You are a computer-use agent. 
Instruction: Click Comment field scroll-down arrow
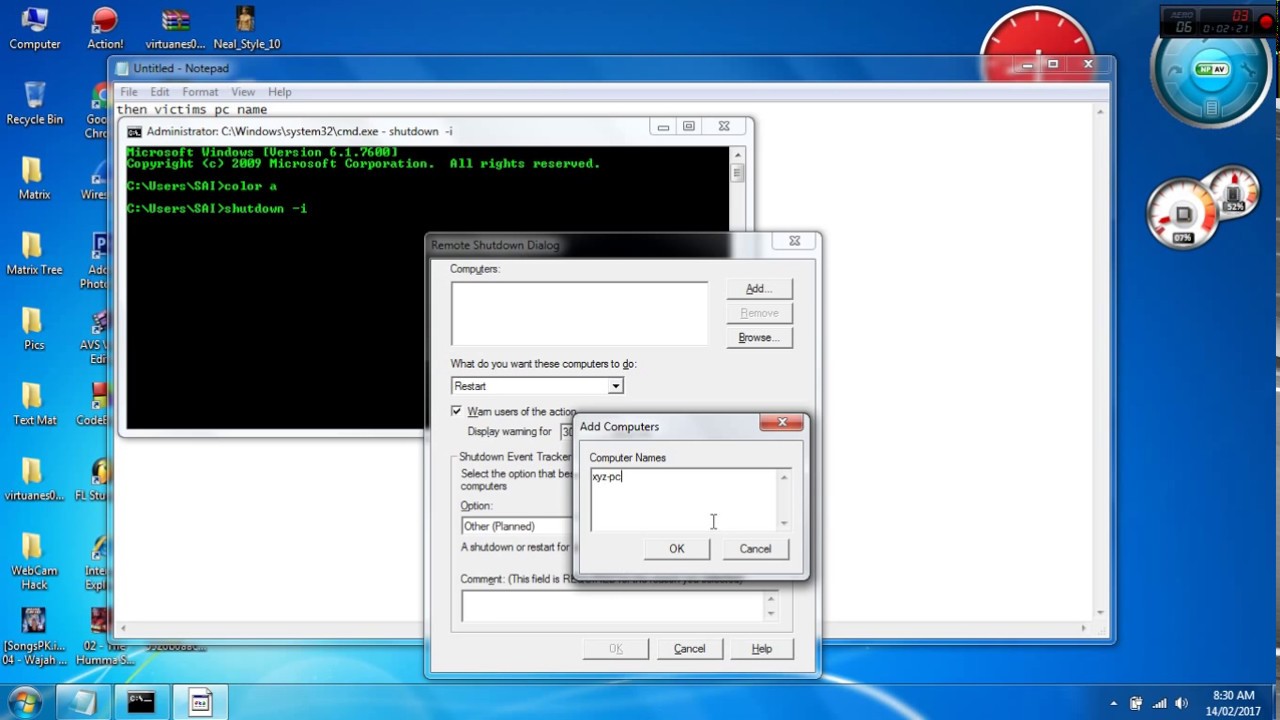coord(771,613)
